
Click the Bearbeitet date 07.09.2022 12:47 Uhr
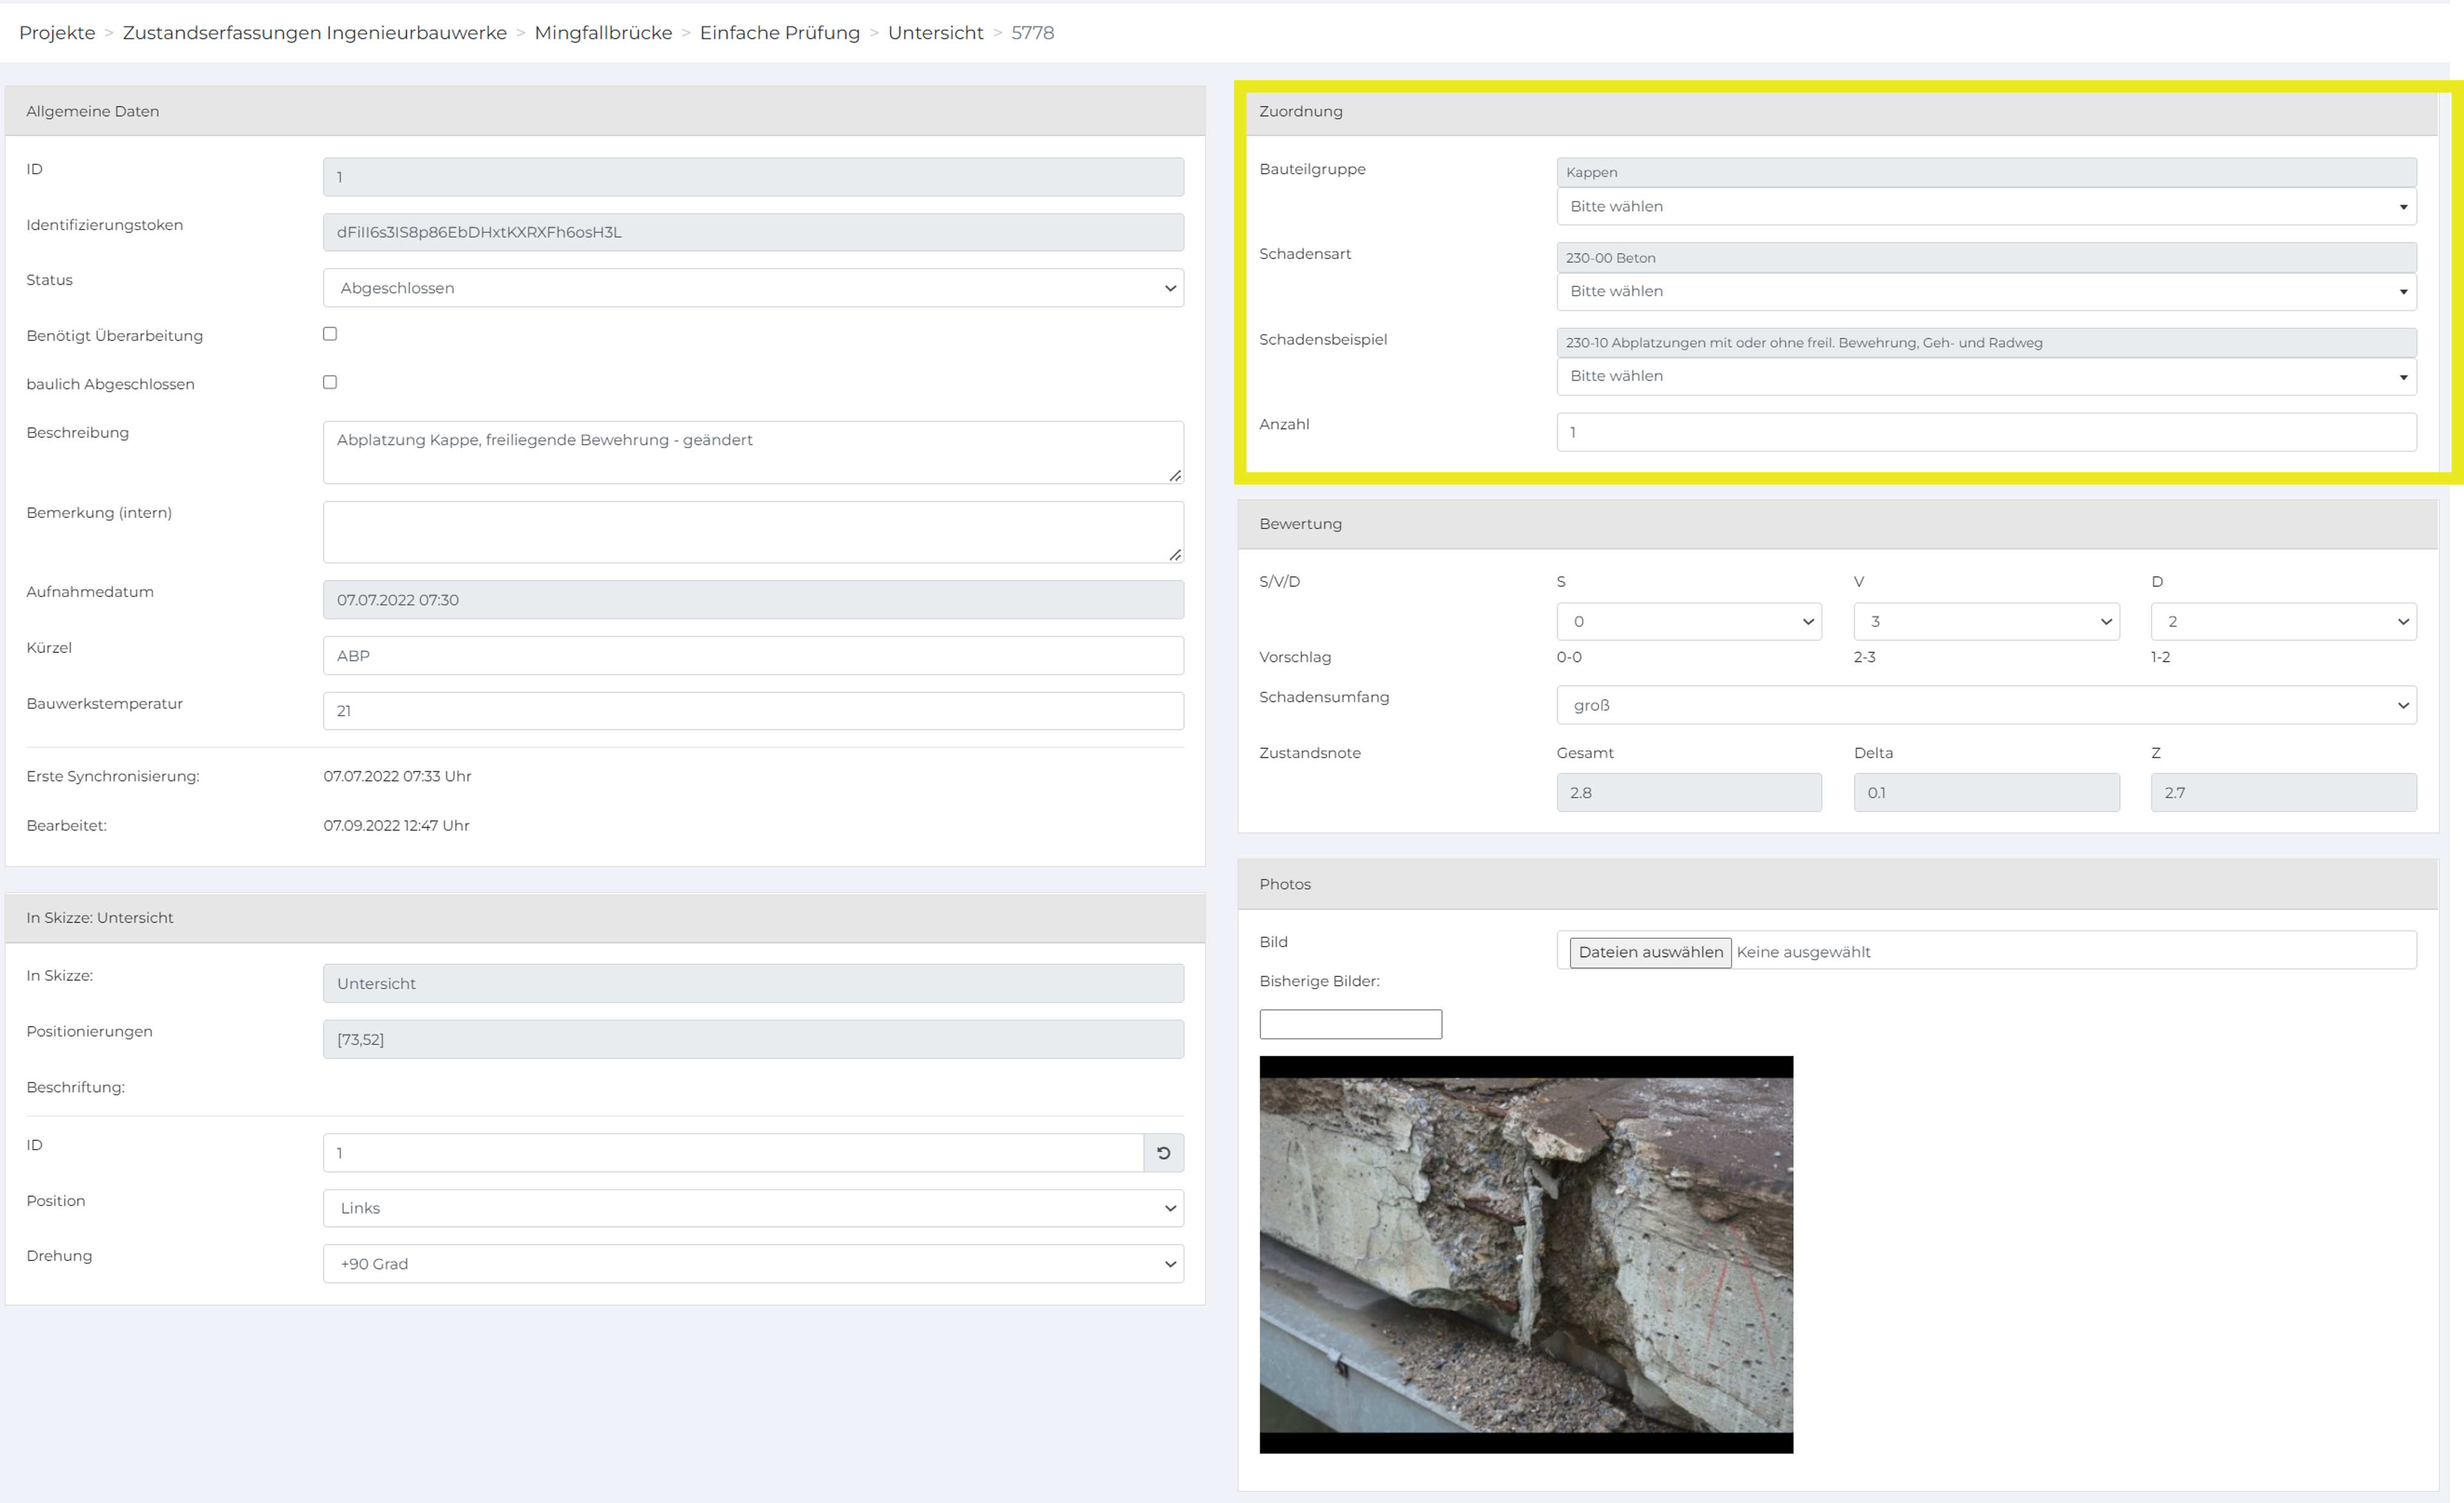click(396, 826)
